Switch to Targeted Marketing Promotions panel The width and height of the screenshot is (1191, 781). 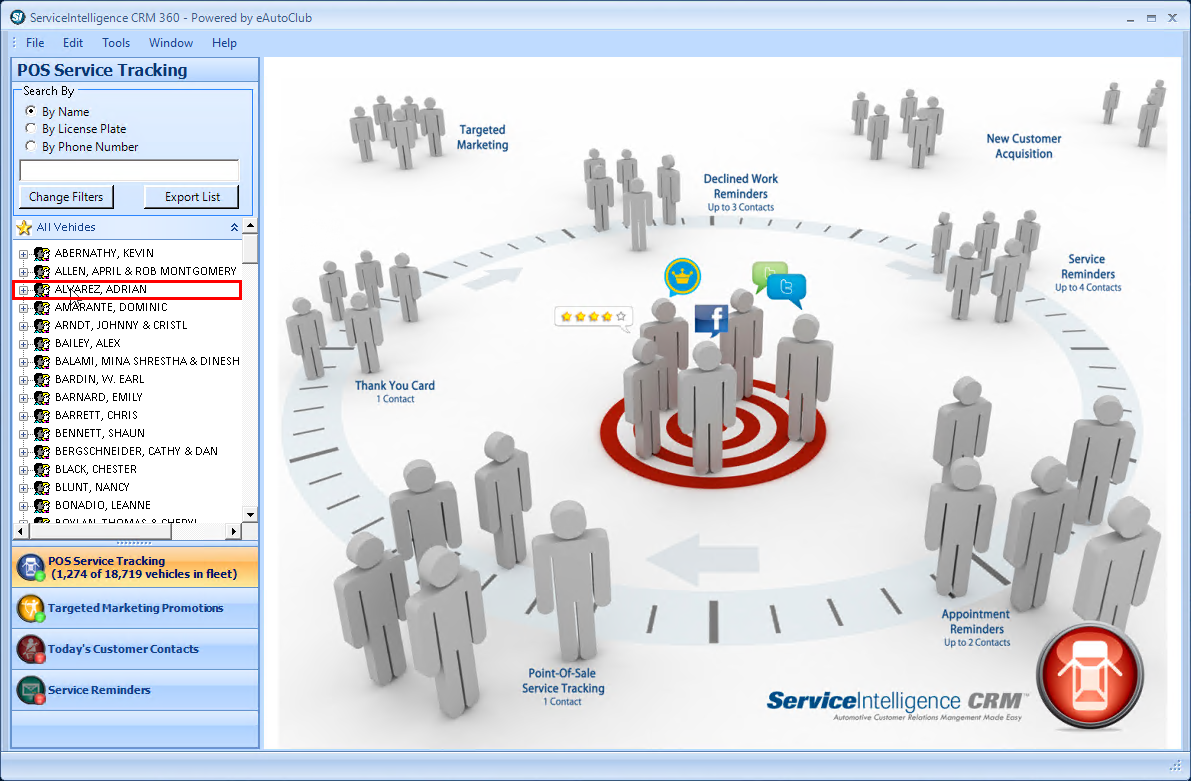(135, 608)
